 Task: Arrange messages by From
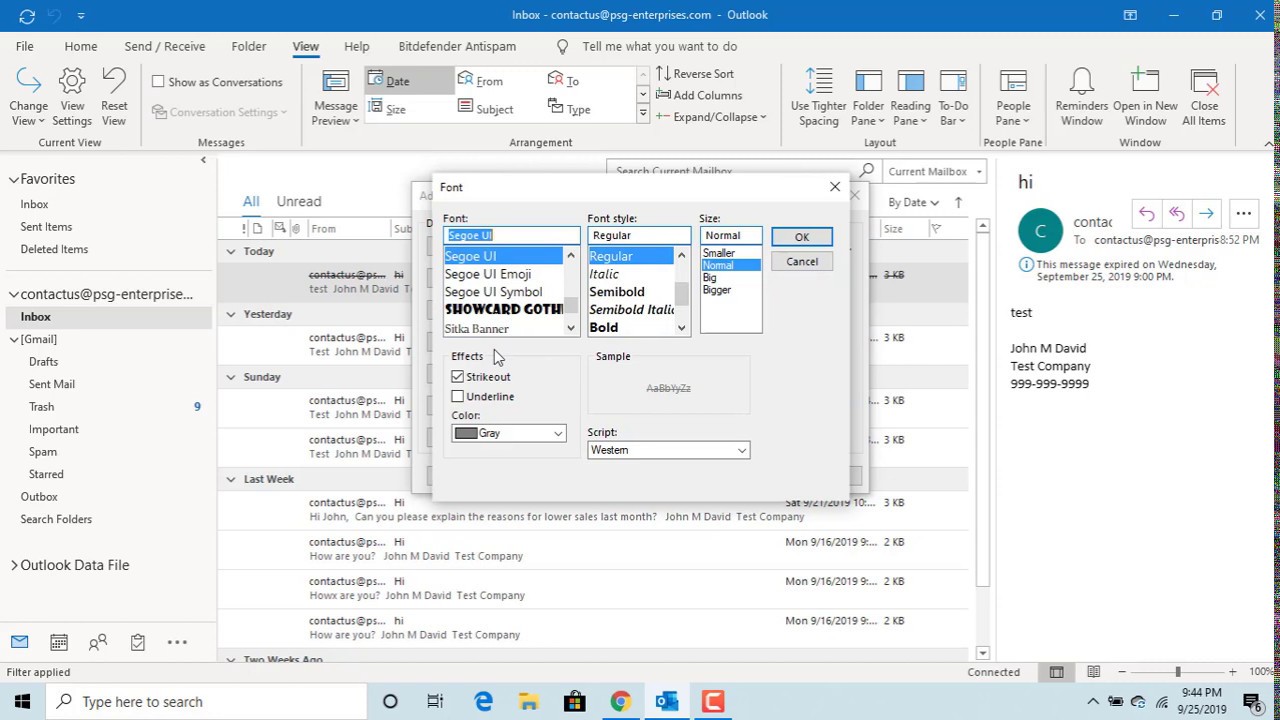click(x=499, y=81)
